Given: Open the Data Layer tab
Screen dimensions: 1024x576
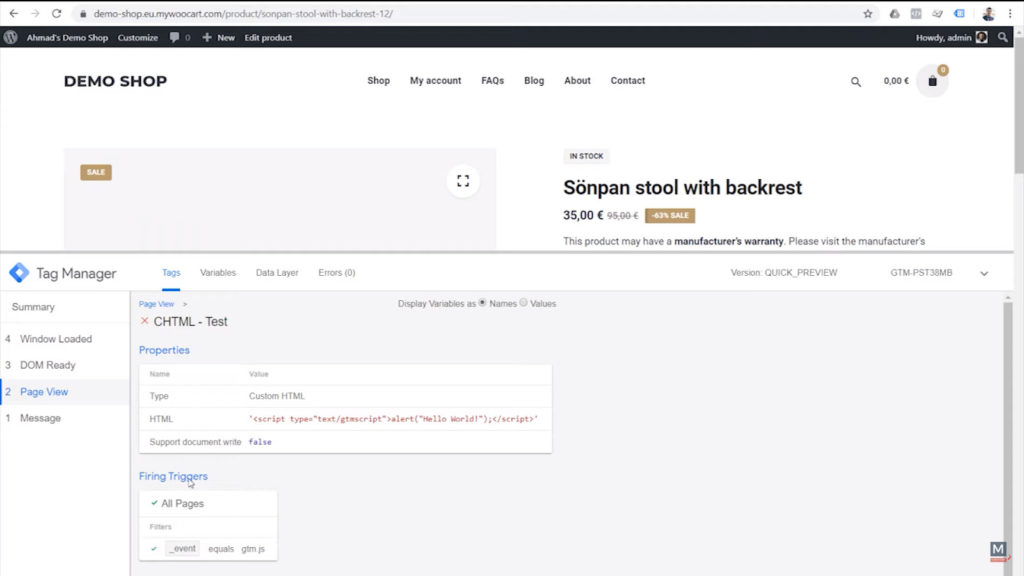Looking at the screenshot, I should coord(277,272).
